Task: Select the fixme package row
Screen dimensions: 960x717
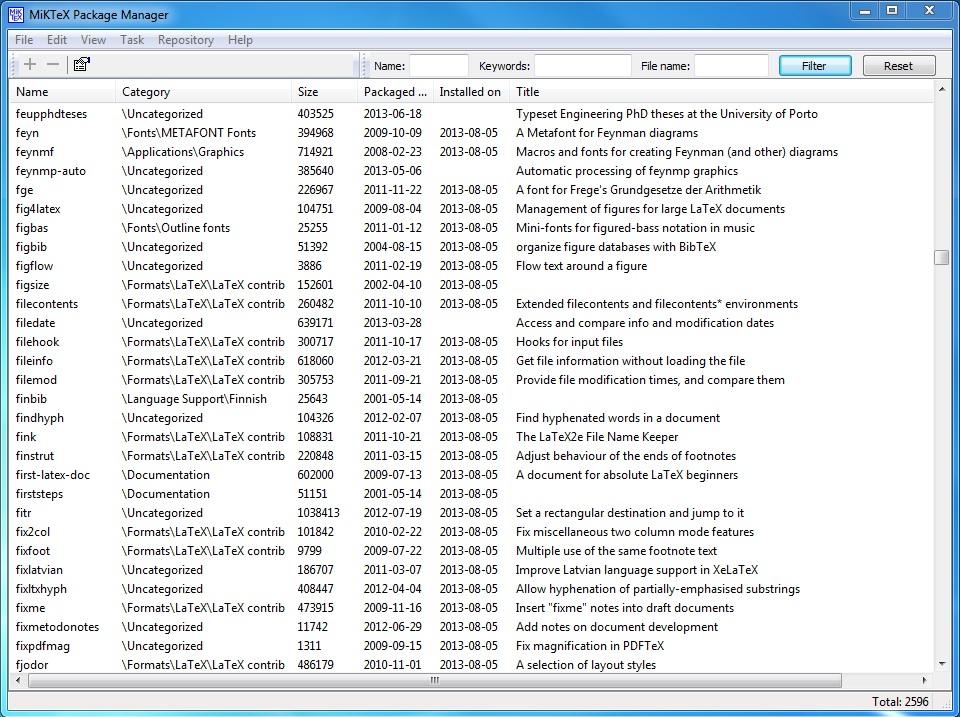Action: 471,607
